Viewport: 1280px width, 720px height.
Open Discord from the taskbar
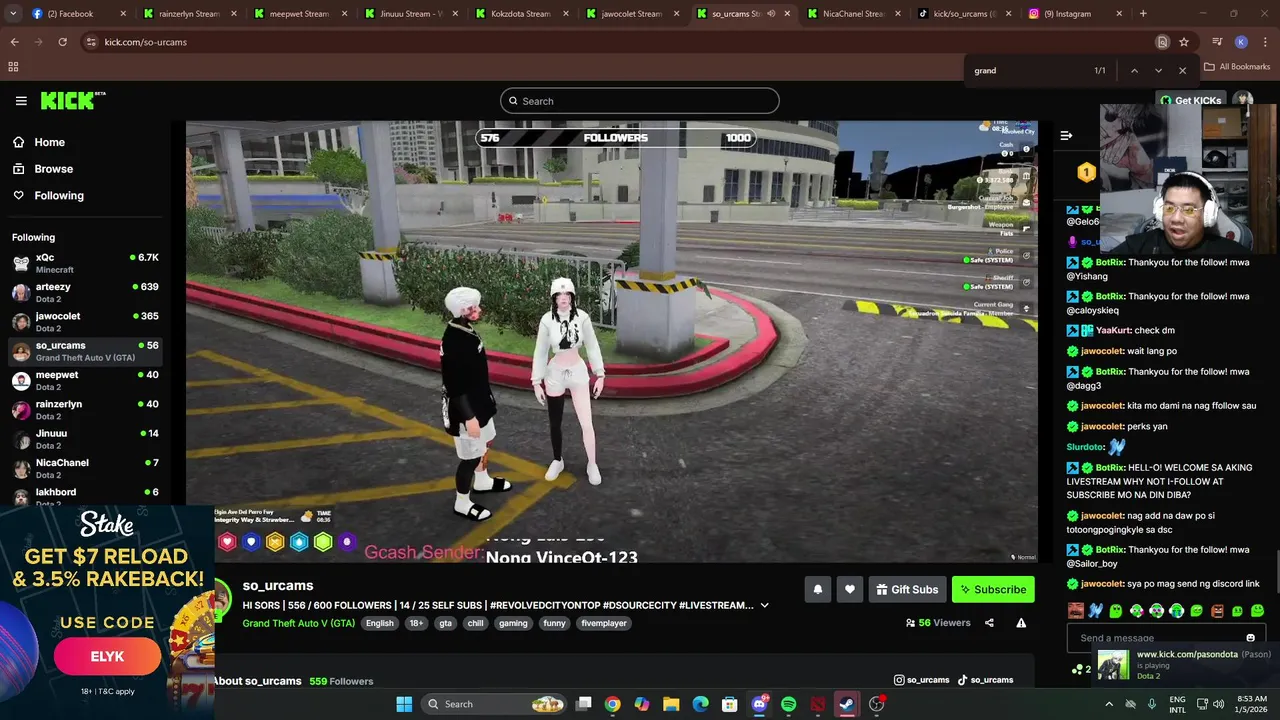(759, 704)
